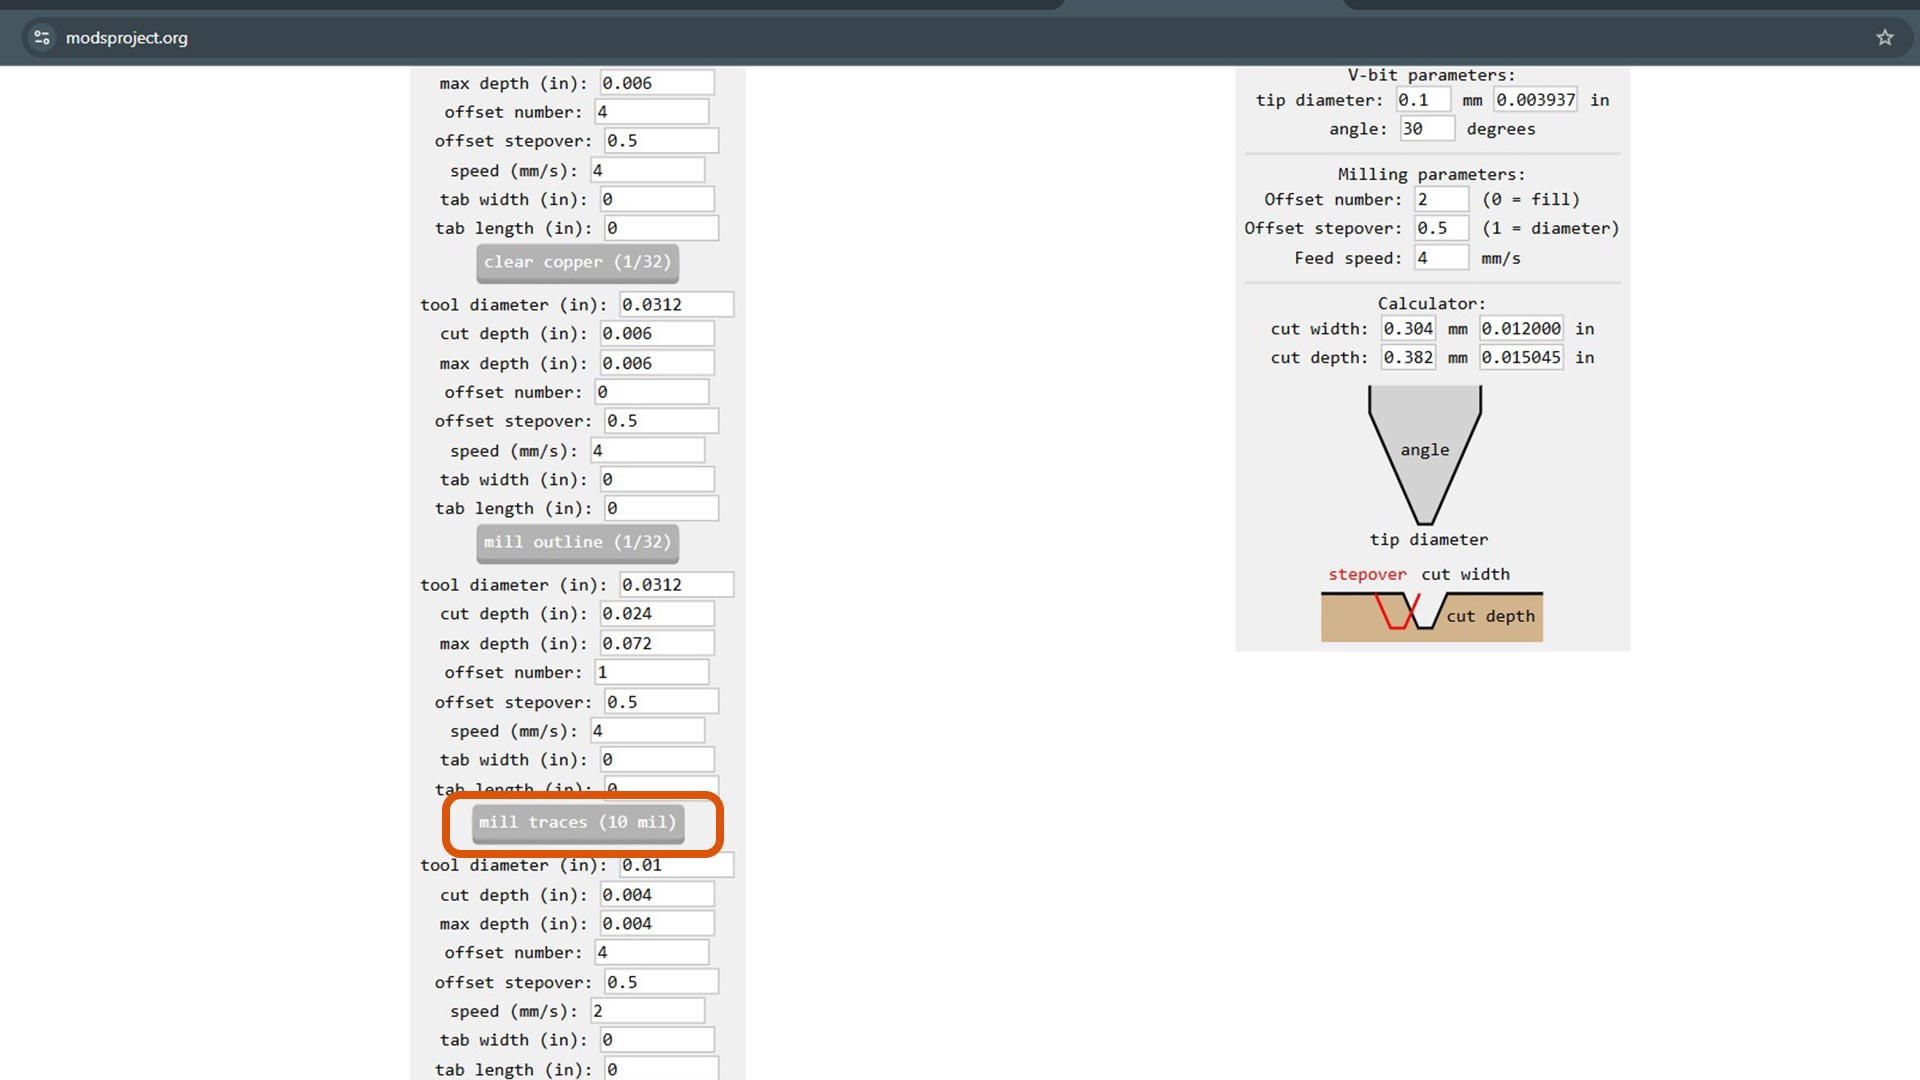
Task: Click the '(0 = fill)' hint text
Action: [1531, 199]
